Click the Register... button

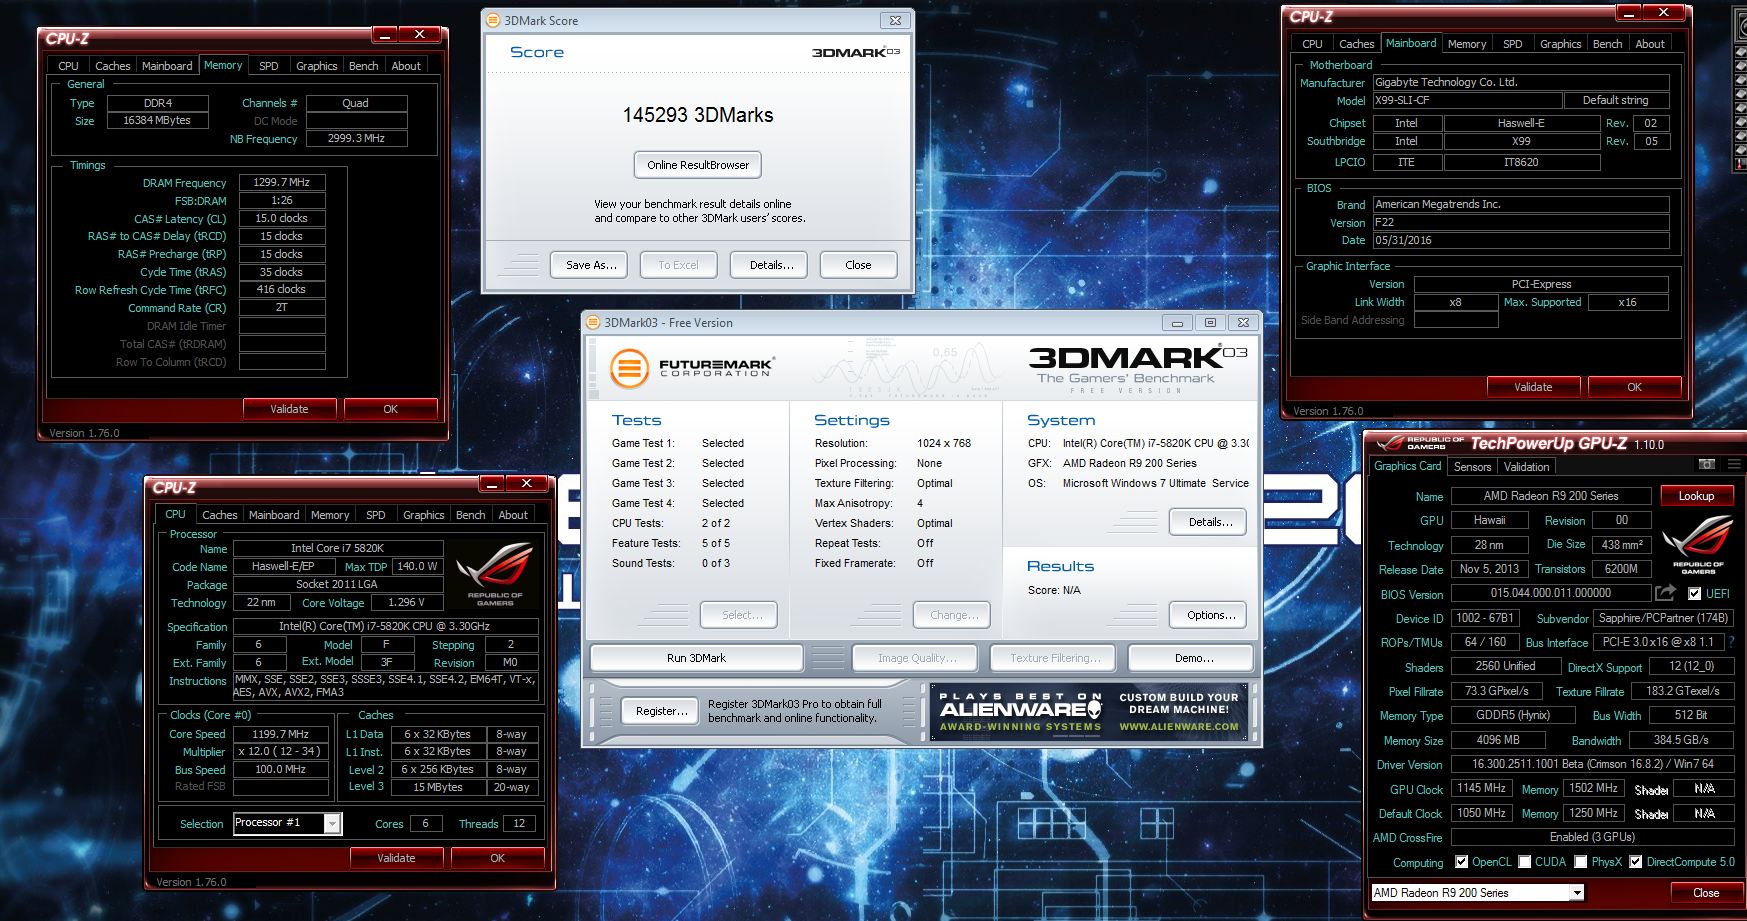point(660,711)
